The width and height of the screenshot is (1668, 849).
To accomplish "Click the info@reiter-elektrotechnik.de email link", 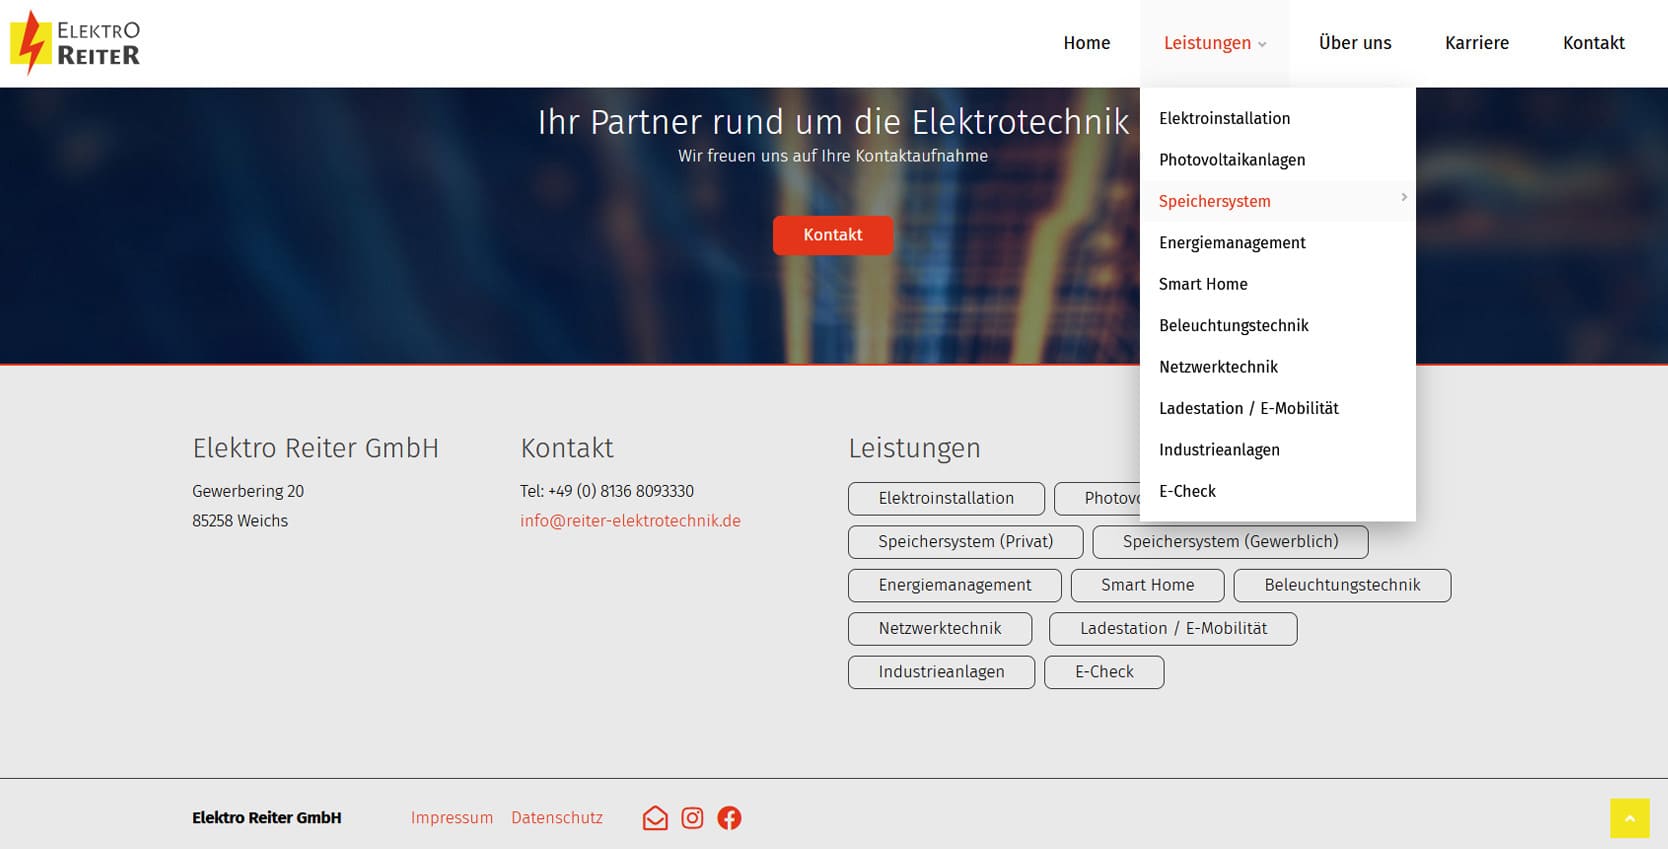I will [630, 521].
